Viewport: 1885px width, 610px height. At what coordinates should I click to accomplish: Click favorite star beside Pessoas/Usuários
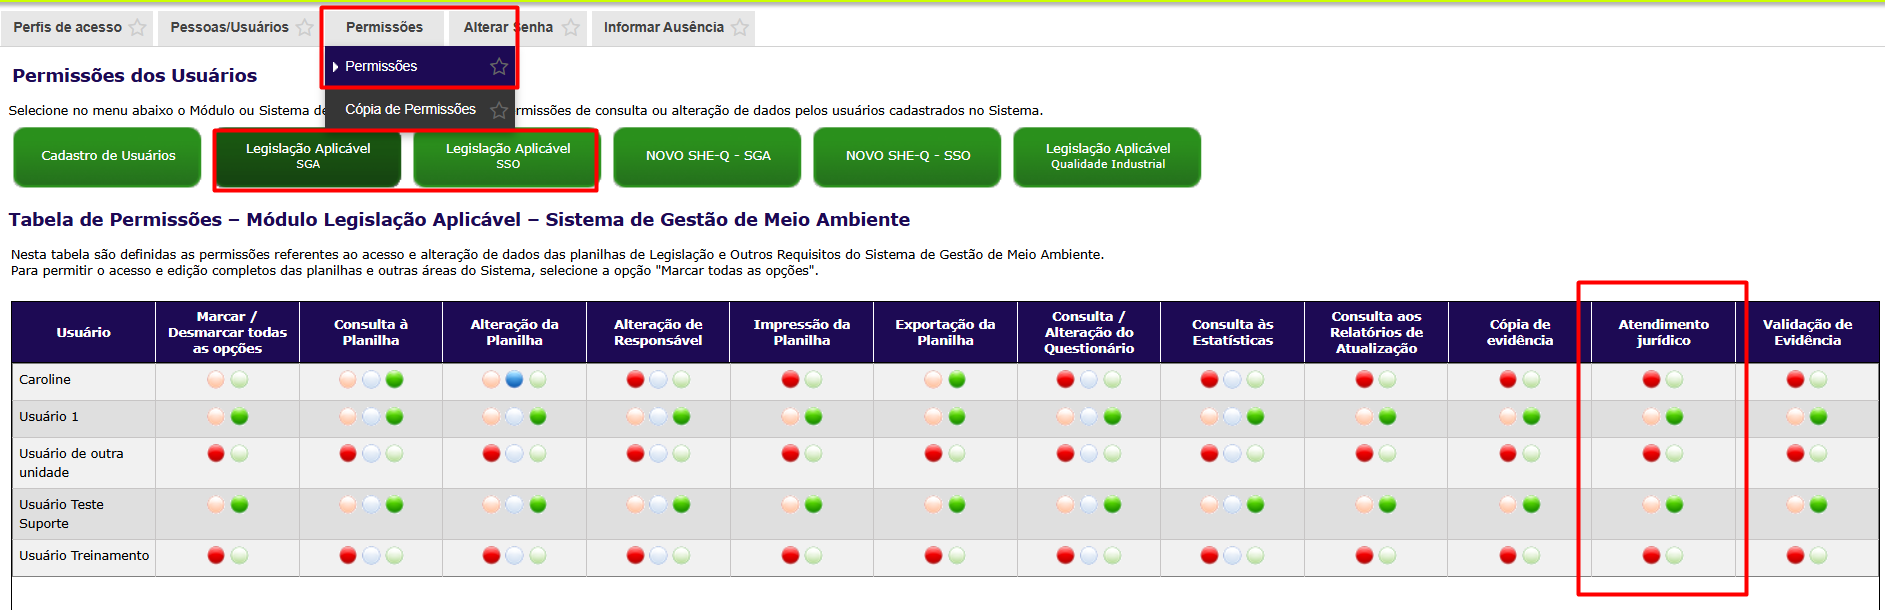point(305,28)
